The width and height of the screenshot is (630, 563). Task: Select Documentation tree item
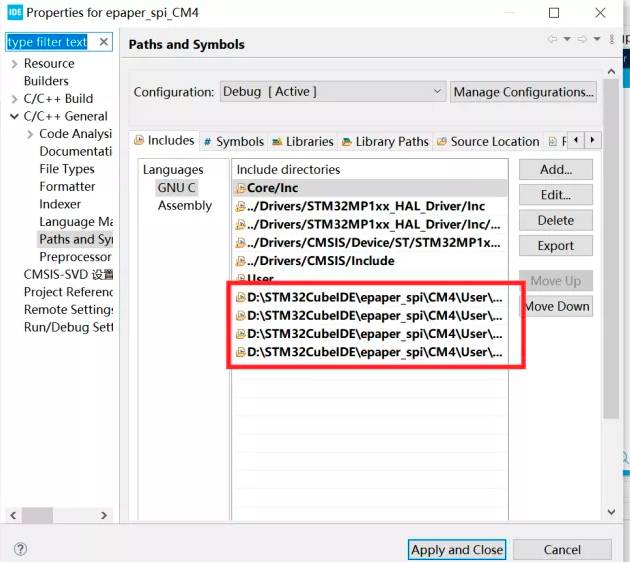tap(76, 151)
